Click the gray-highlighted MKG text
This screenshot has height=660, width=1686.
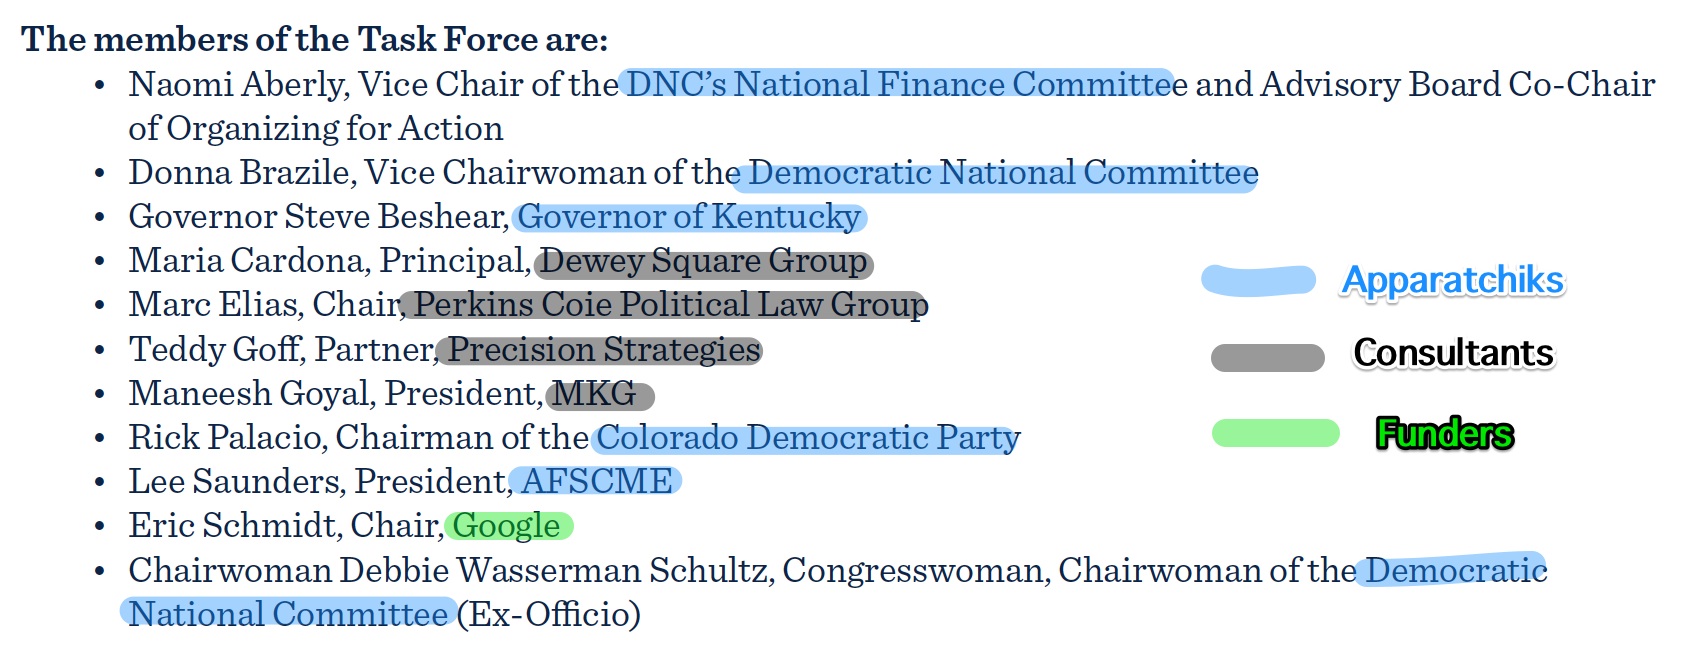[x=595, y=394]
